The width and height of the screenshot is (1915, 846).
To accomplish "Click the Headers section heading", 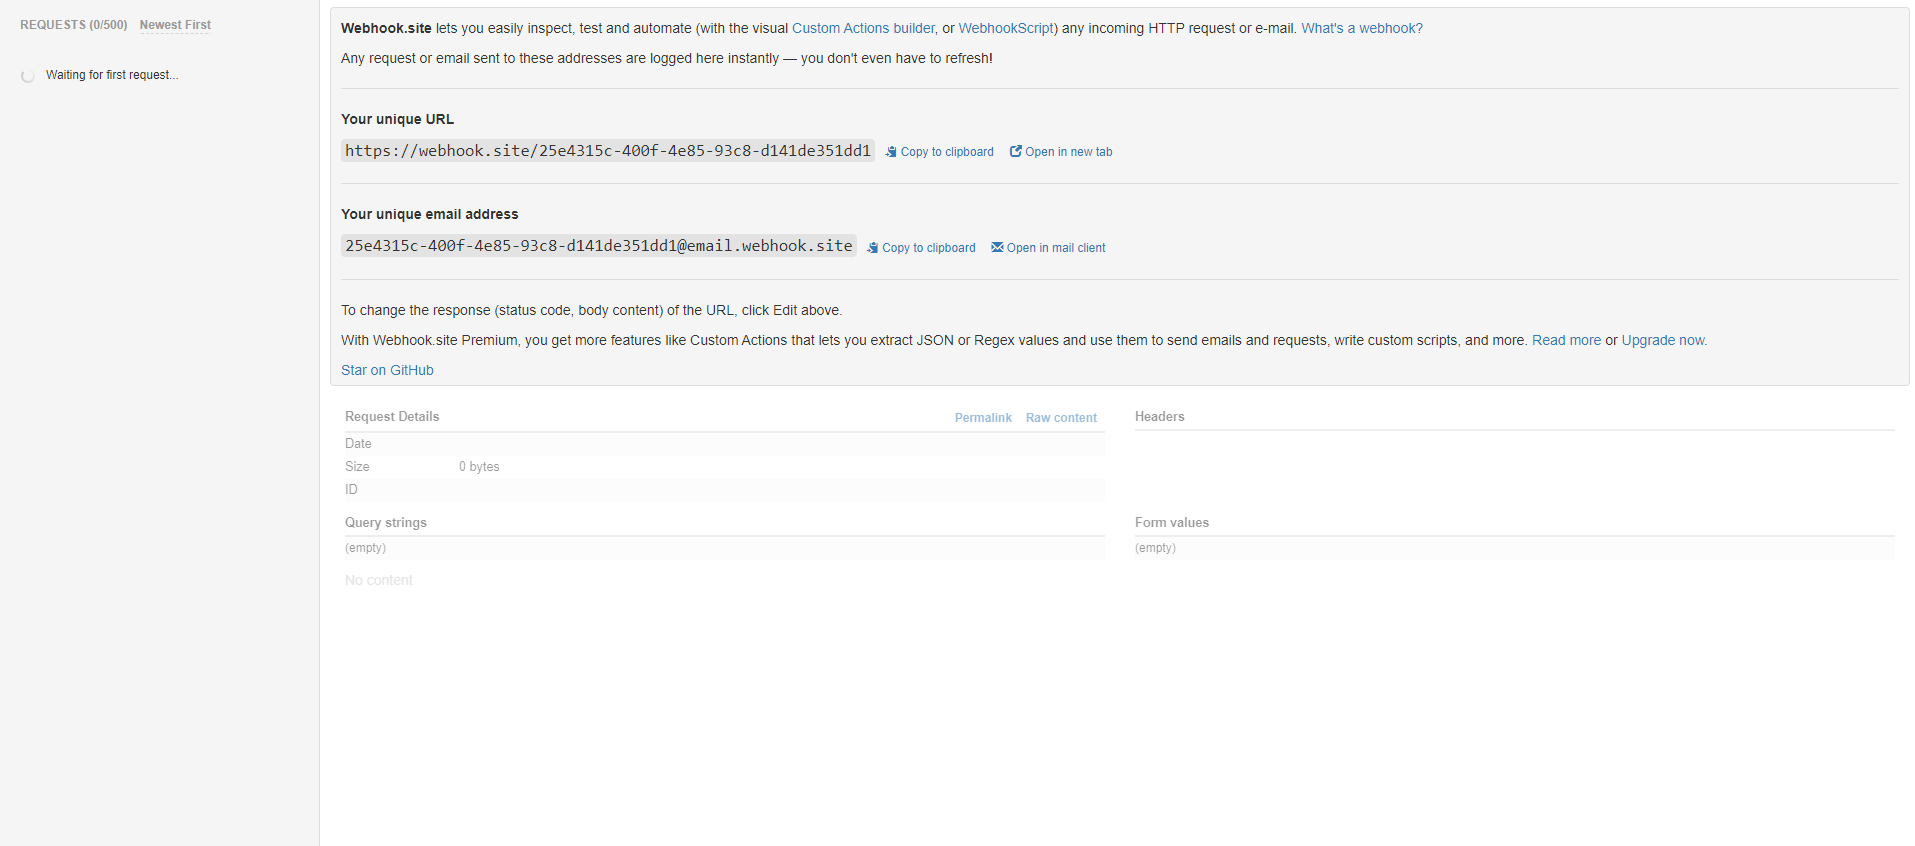I will point(1160,417).
